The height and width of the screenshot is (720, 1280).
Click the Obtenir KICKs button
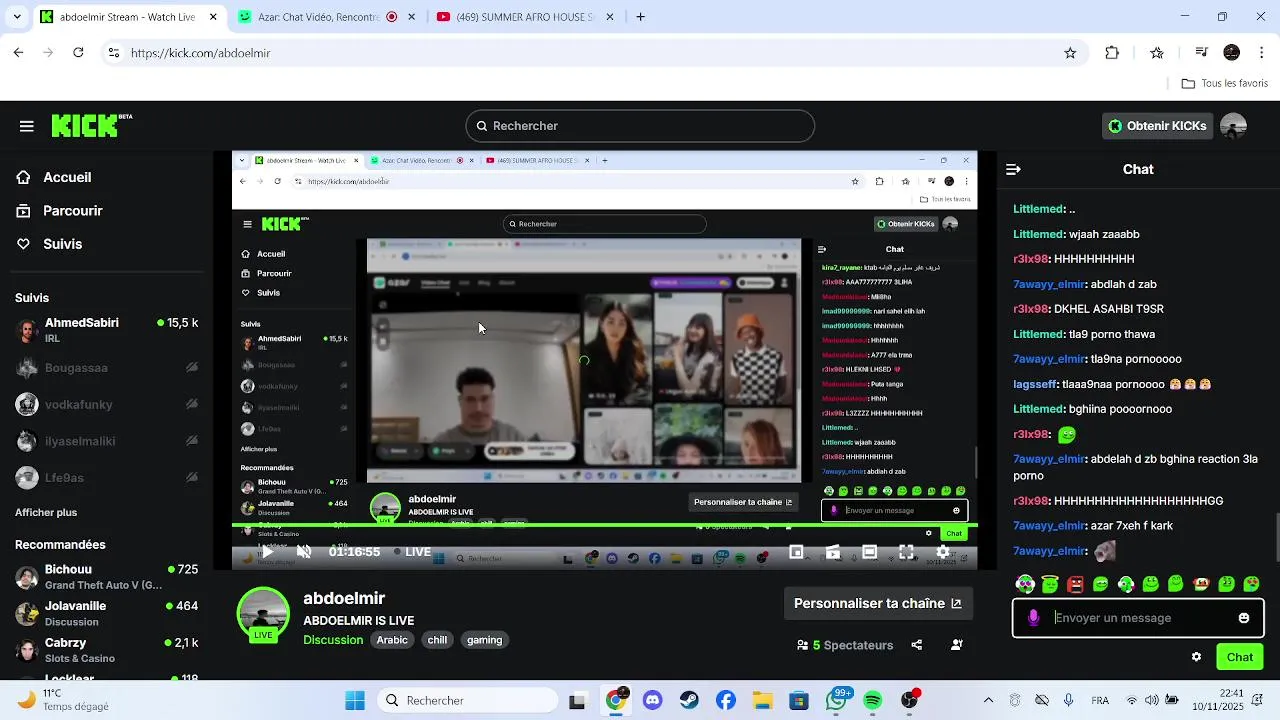pos(1158,126)
